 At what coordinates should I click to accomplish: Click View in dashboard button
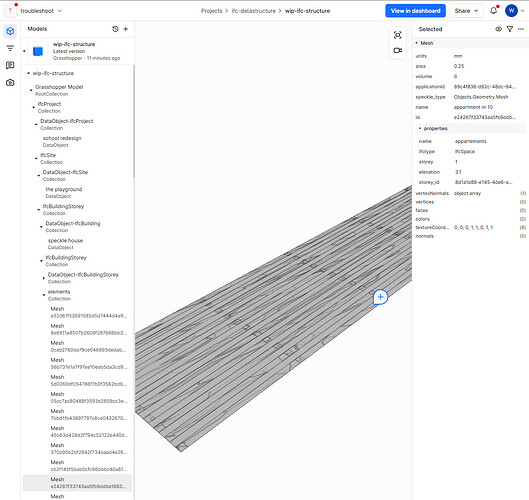click(415, 11)
